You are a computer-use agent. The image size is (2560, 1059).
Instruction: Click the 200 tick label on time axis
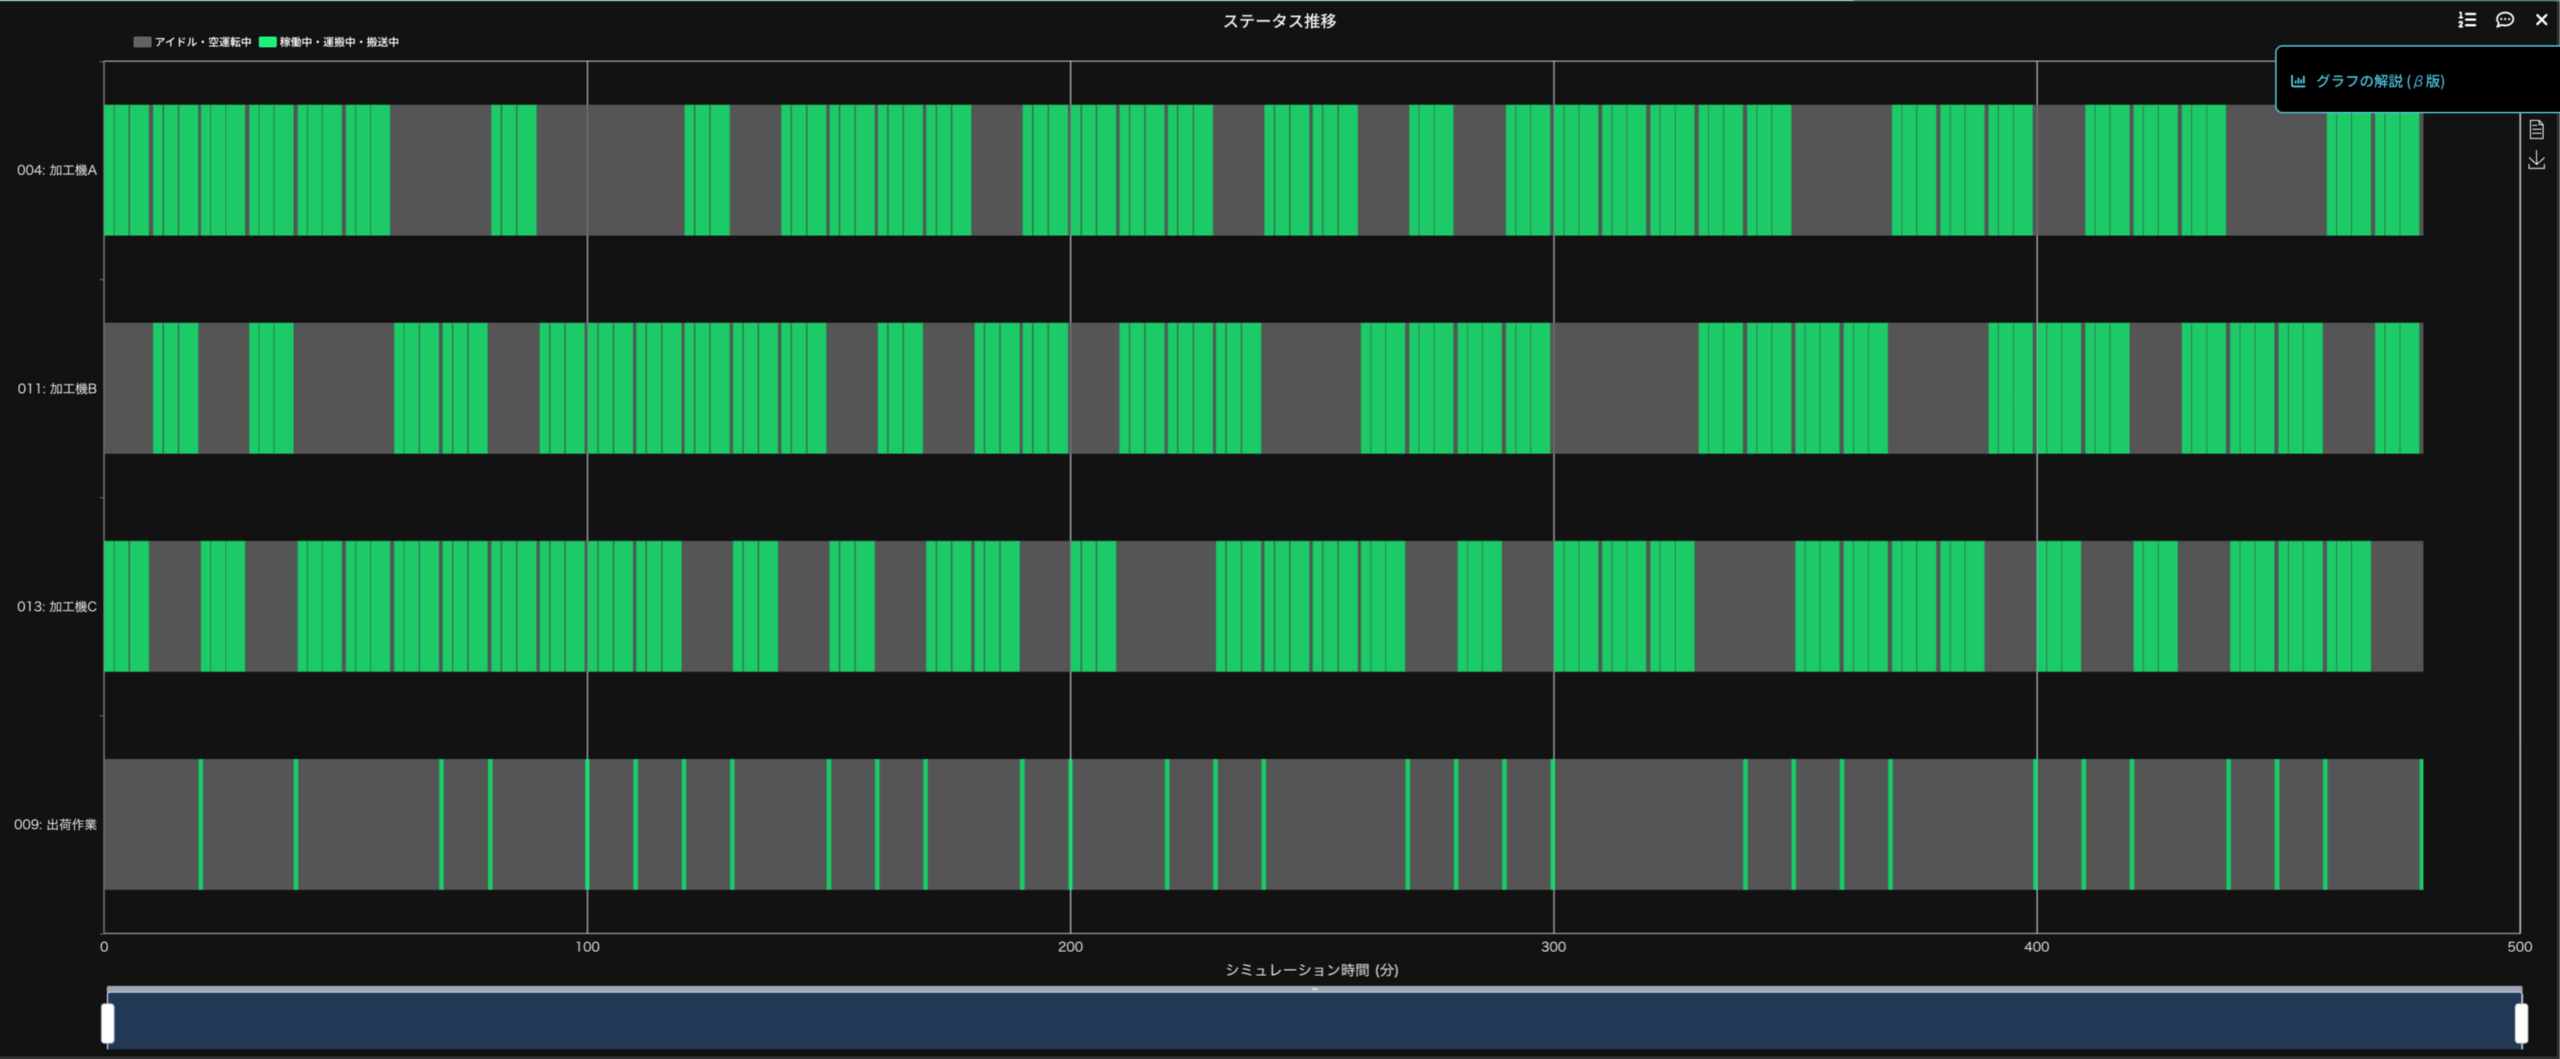(1070, 946)
